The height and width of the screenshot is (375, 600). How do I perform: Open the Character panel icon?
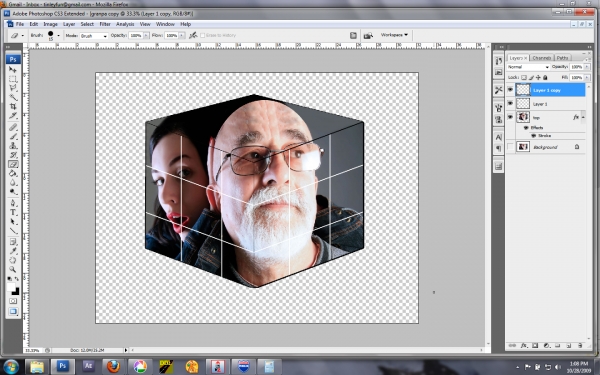498,137
